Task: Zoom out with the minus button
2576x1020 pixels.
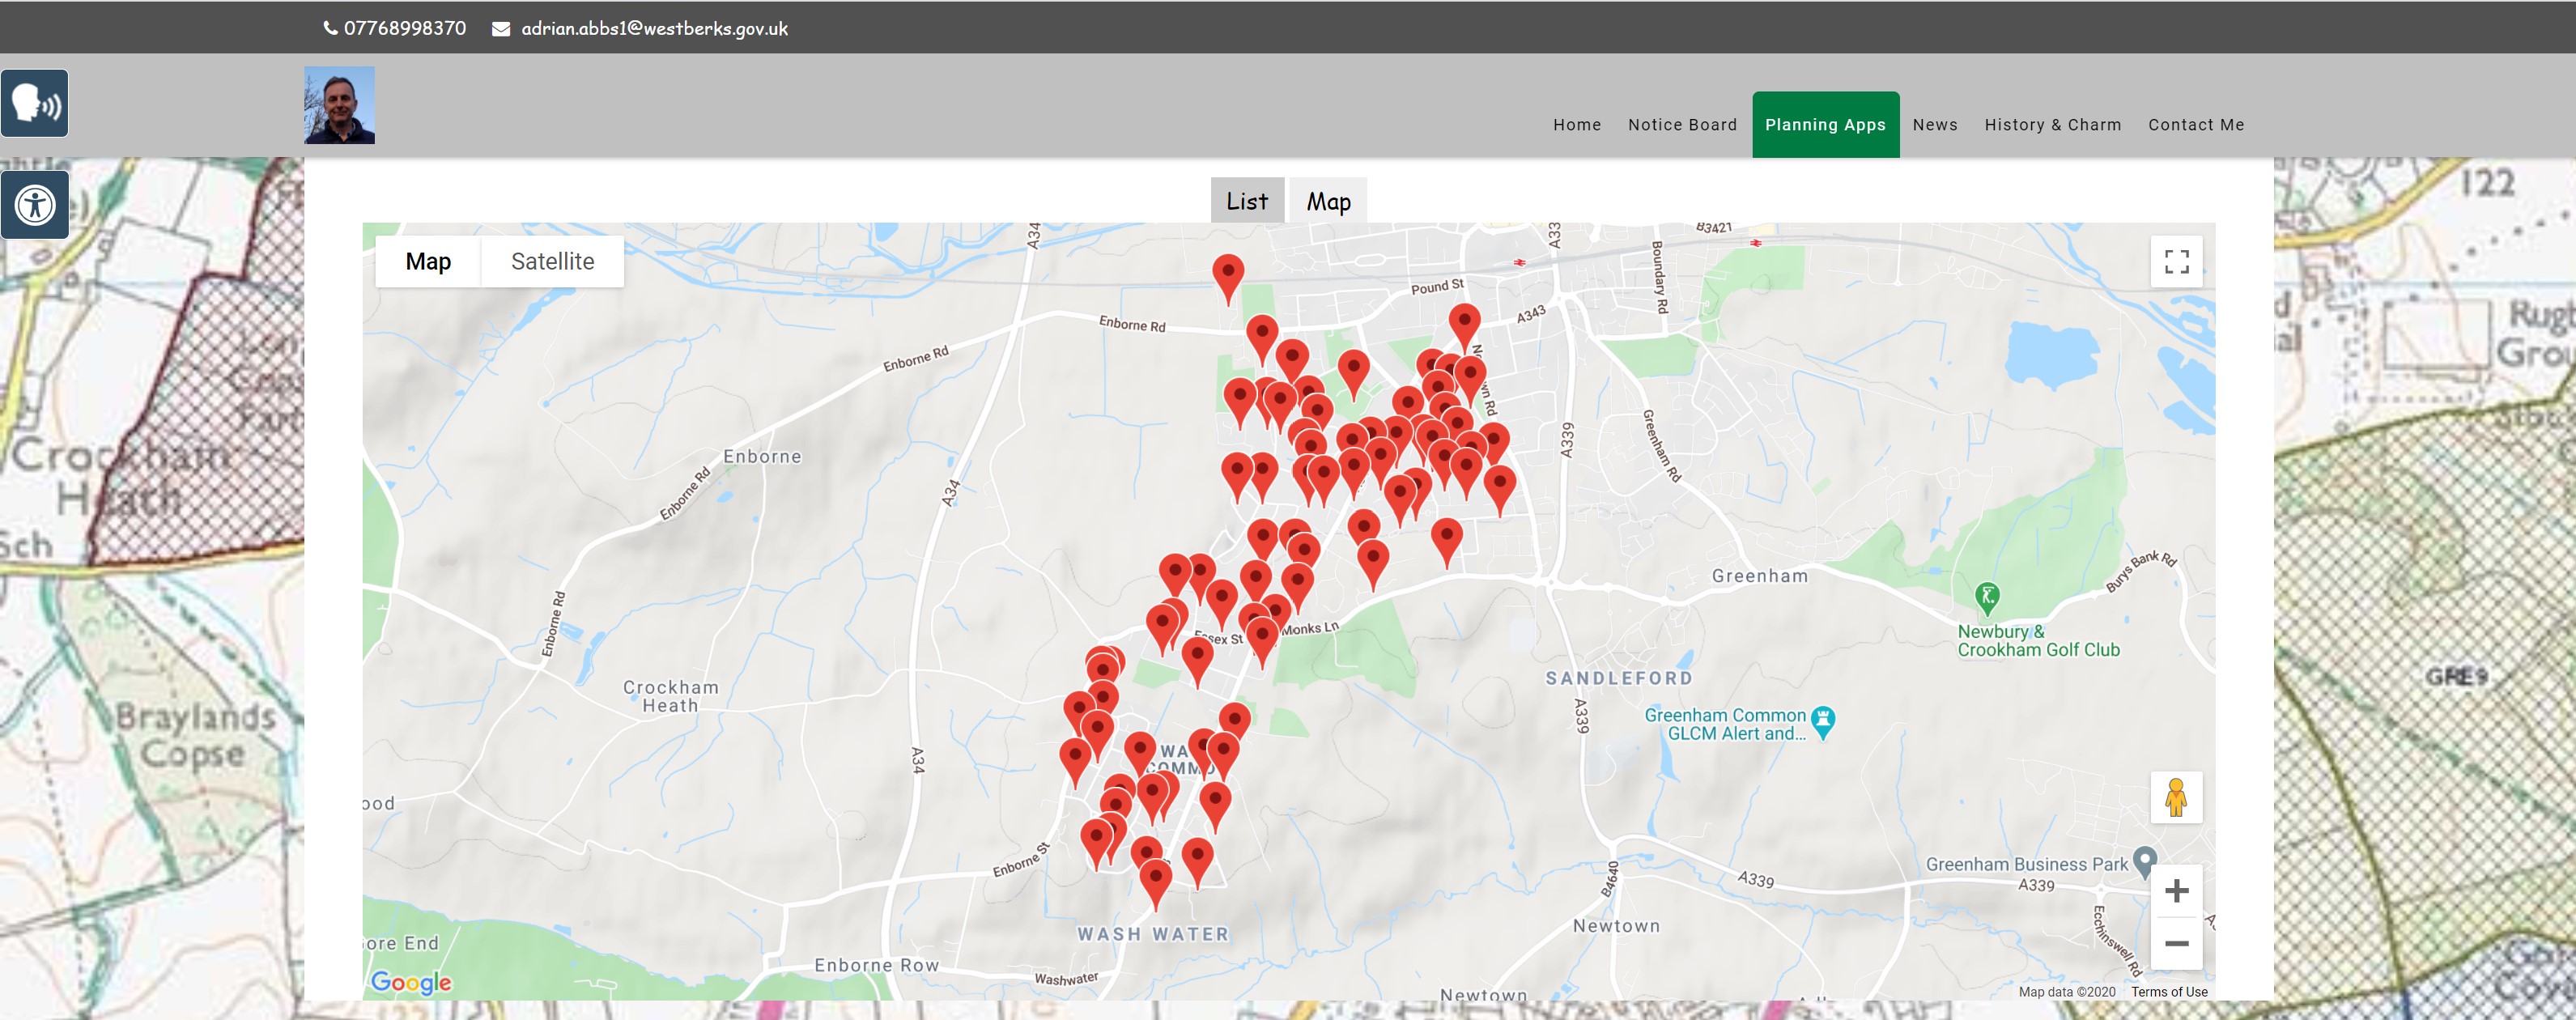Action: pos(2176,943)
